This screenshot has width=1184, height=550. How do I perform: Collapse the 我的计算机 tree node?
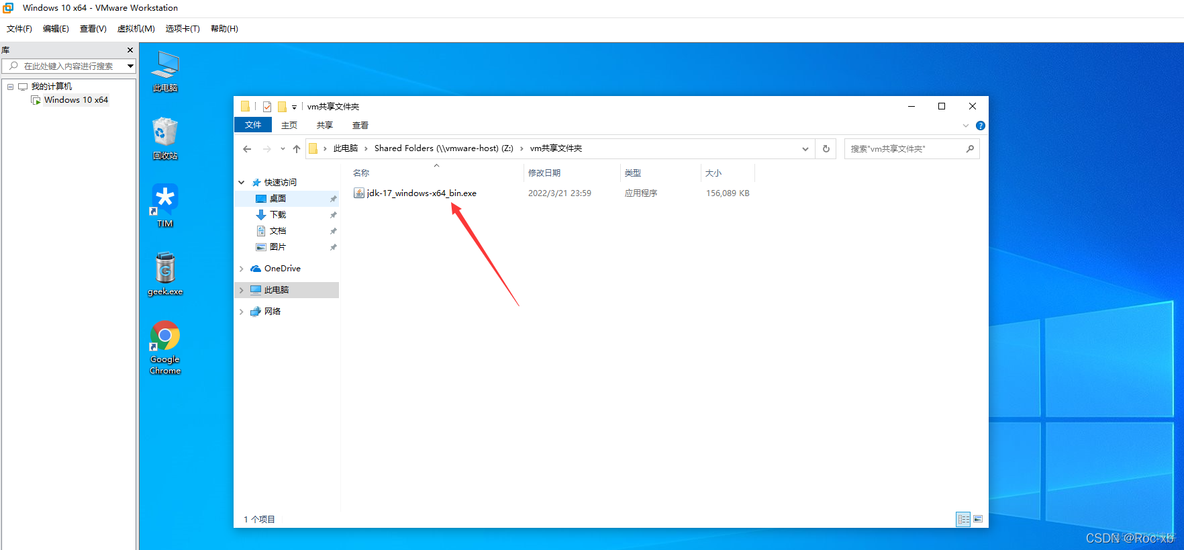pyautogui.click(x=11, y=87)
